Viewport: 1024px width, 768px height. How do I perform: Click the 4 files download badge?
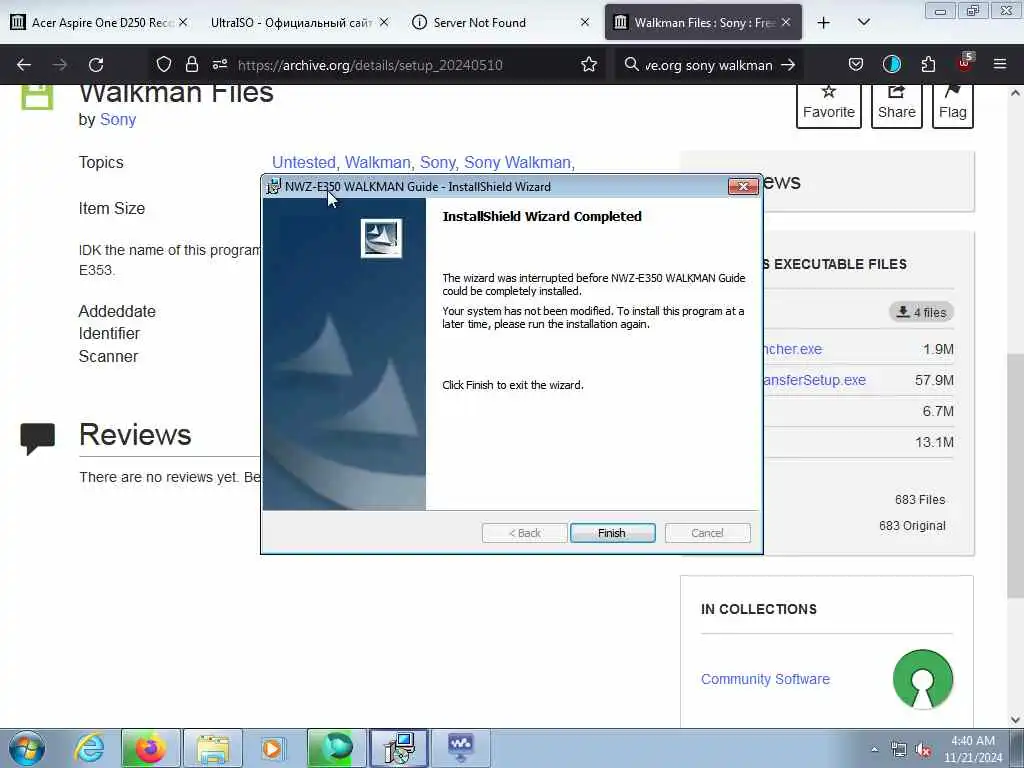point(921,312)
